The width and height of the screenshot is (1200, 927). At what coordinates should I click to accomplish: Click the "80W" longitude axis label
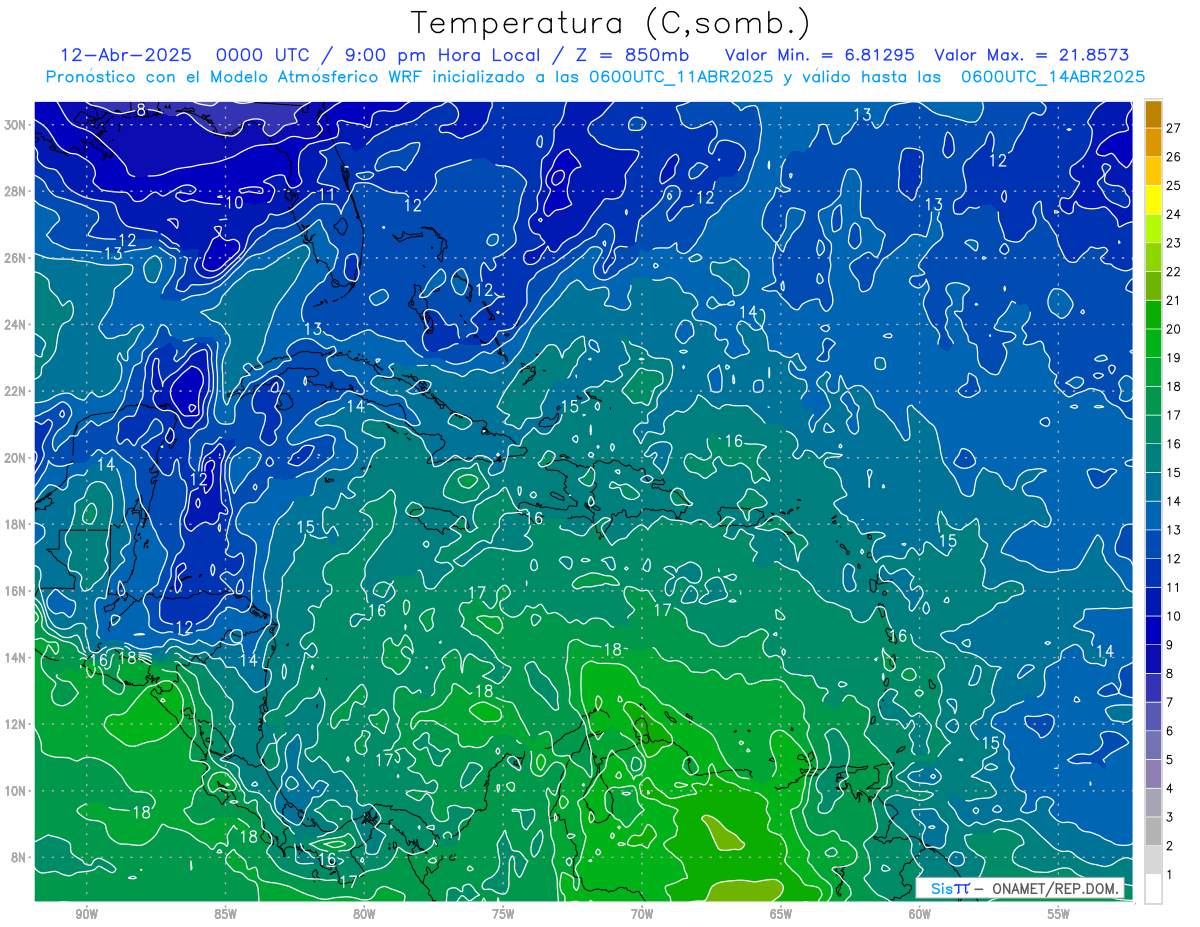364,914
